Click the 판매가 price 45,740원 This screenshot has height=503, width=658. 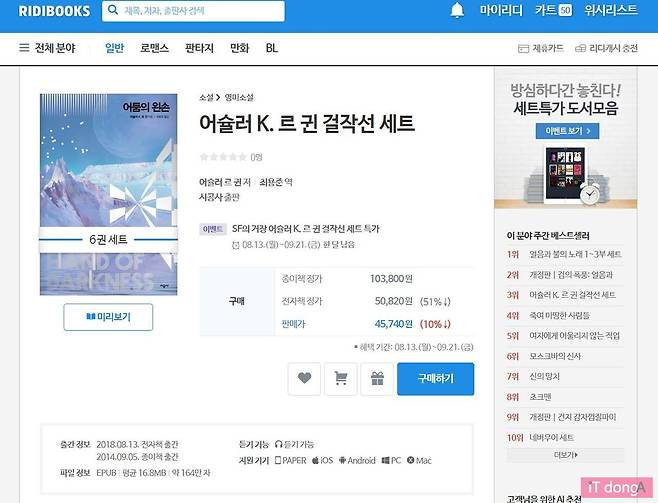pos(393,324)
